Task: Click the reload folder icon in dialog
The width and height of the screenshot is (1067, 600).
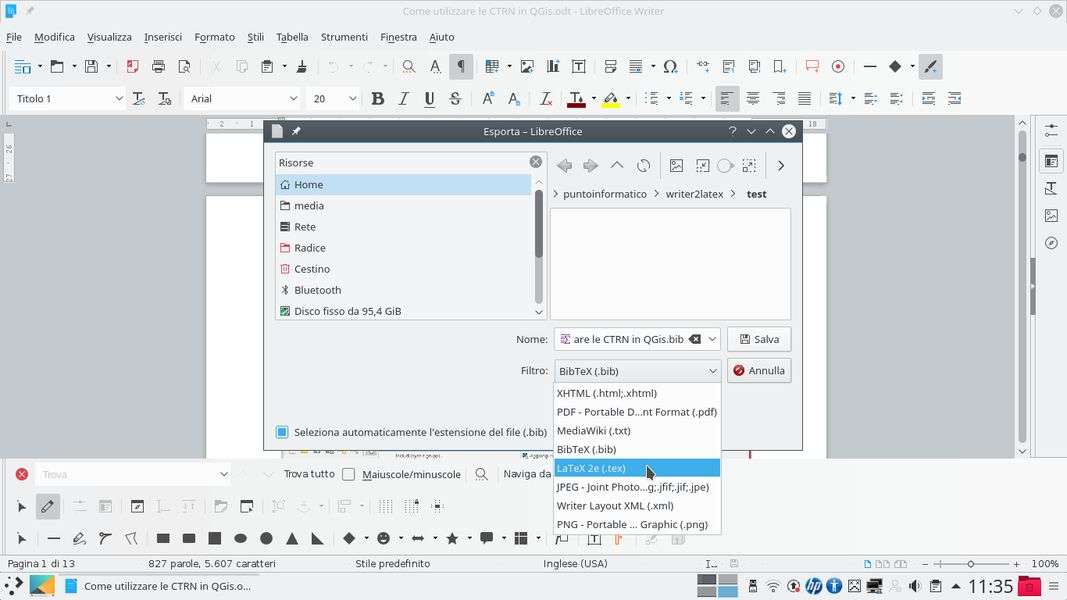Action: coord(643,166)
